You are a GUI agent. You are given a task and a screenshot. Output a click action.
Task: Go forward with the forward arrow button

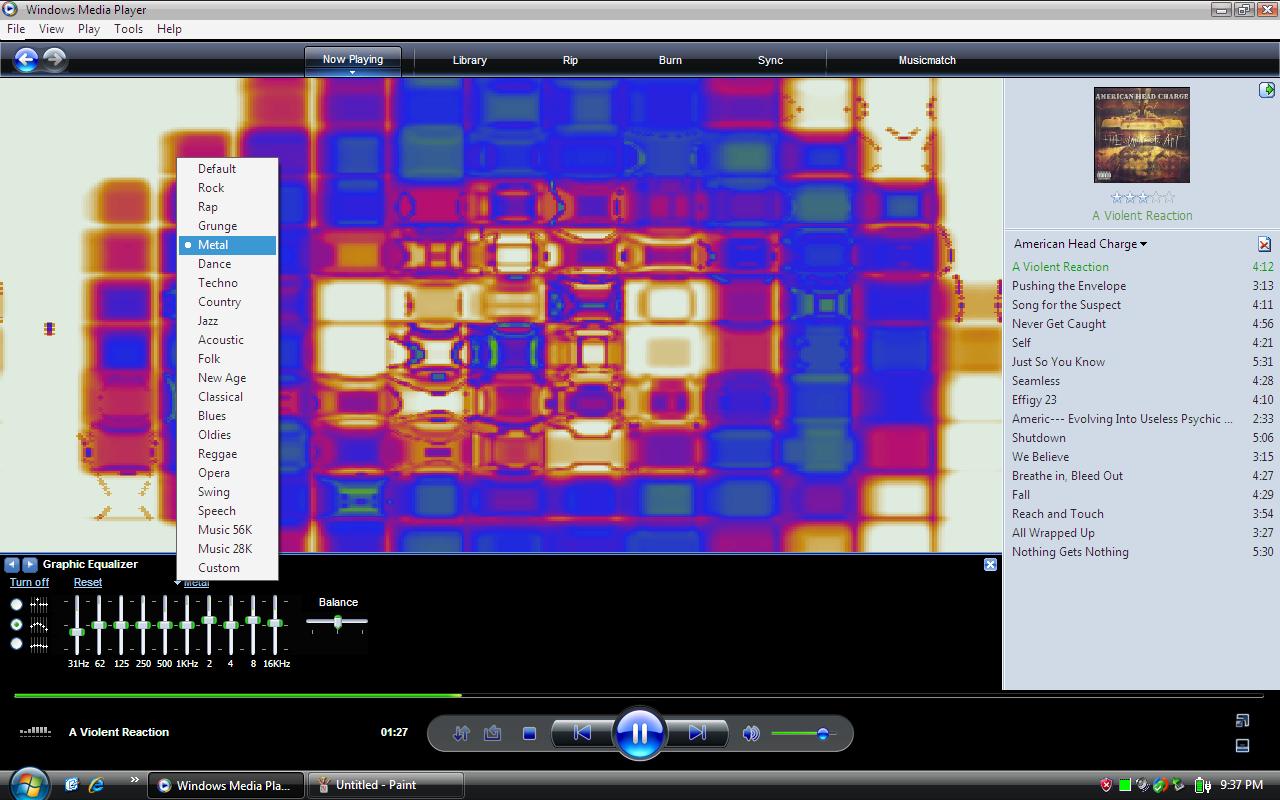55,60
